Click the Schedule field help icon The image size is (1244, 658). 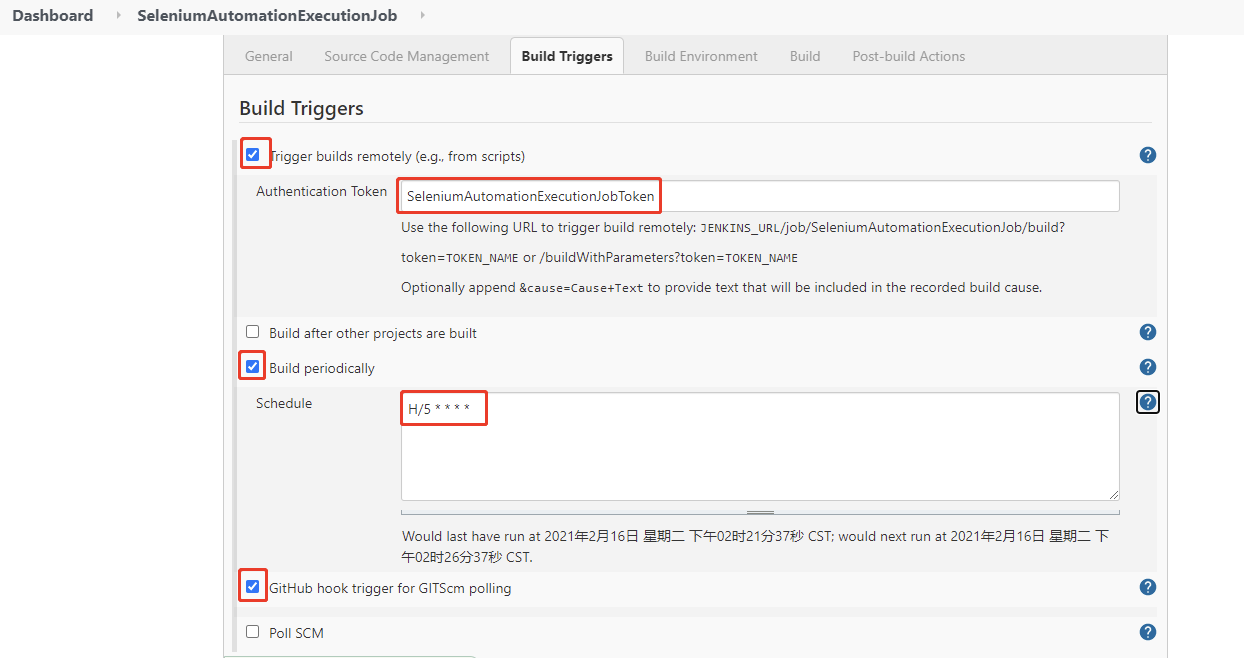[x=1147, y=402]
